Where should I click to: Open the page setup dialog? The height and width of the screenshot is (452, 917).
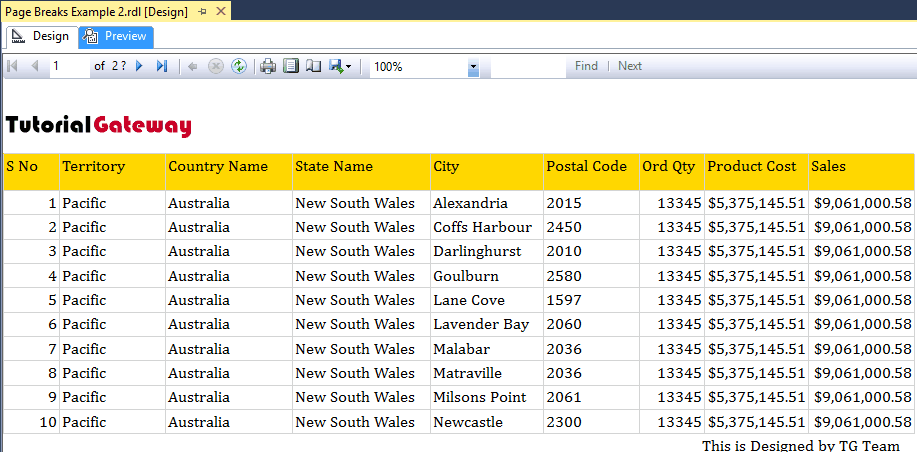coord(313,66)
